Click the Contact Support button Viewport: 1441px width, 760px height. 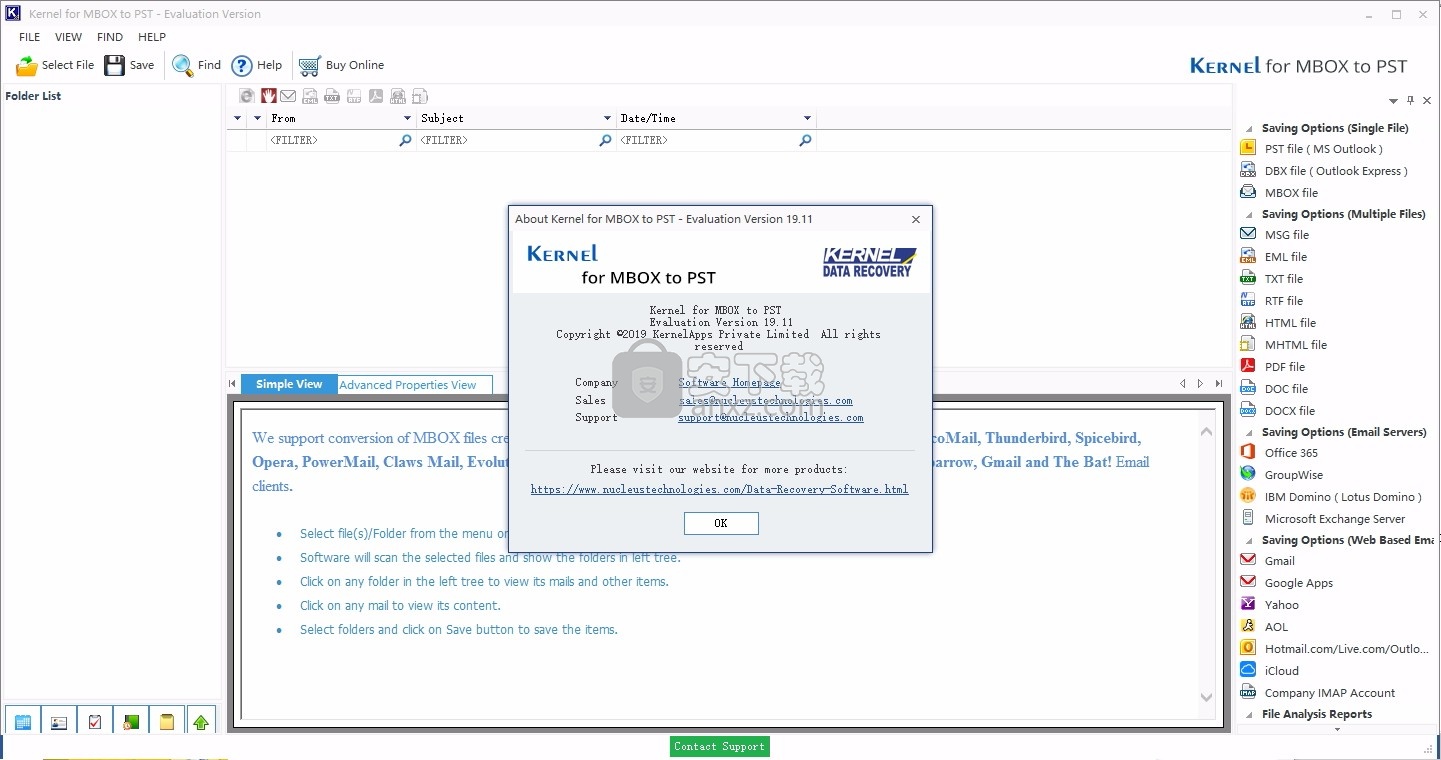point(720,746)
